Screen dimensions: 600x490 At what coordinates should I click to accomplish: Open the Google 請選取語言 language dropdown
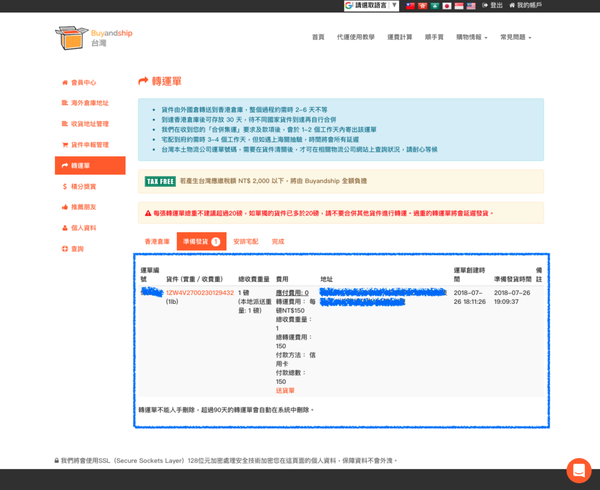click(x=371, y=6)
